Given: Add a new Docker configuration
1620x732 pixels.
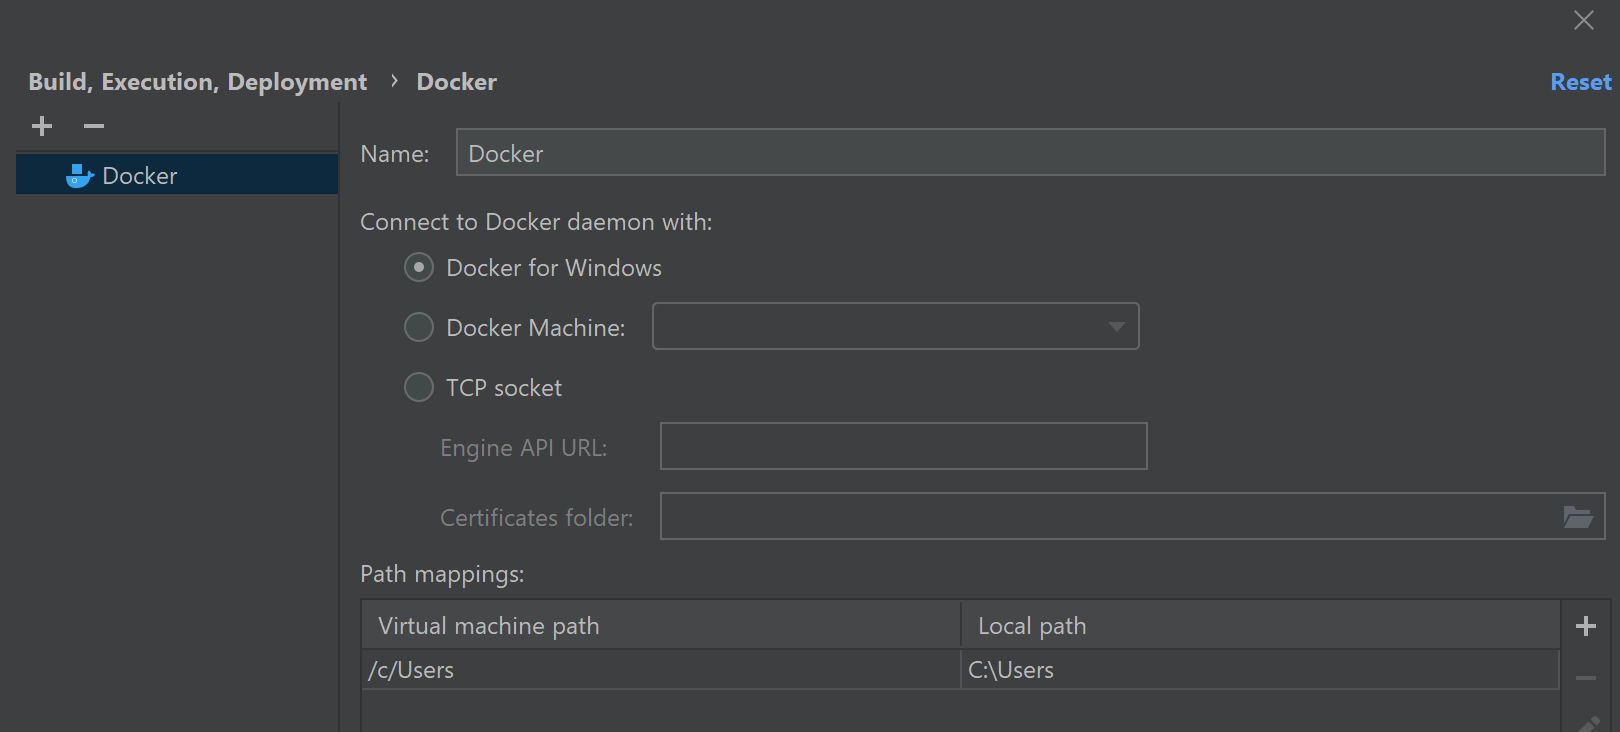Looking at the screenshot, I should 42,126.
